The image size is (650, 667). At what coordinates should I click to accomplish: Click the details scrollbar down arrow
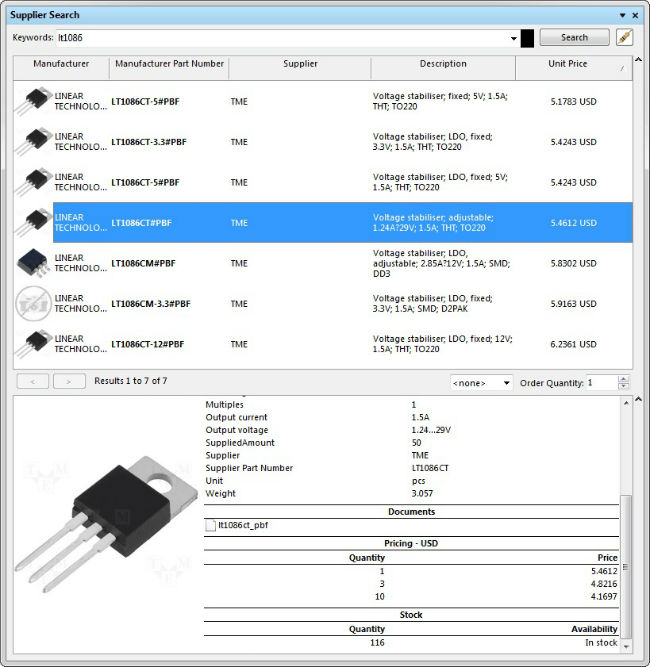click(x=626, y=647)
